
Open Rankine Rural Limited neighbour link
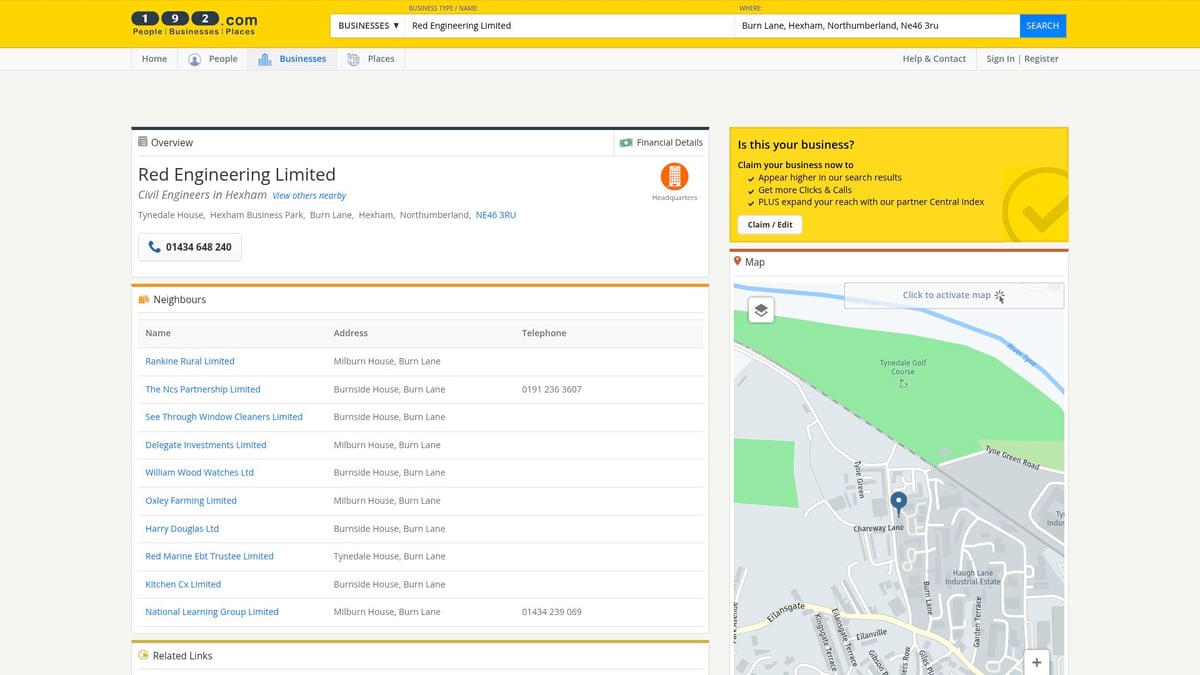click(190, 361)
